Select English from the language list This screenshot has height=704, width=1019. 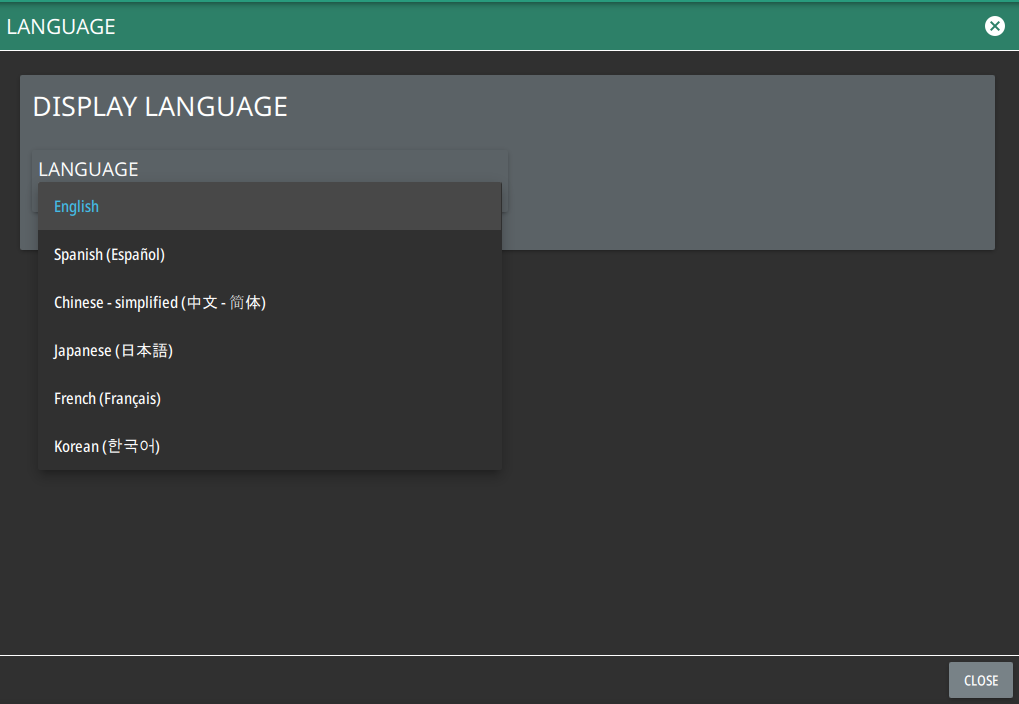tap(77, 207)
